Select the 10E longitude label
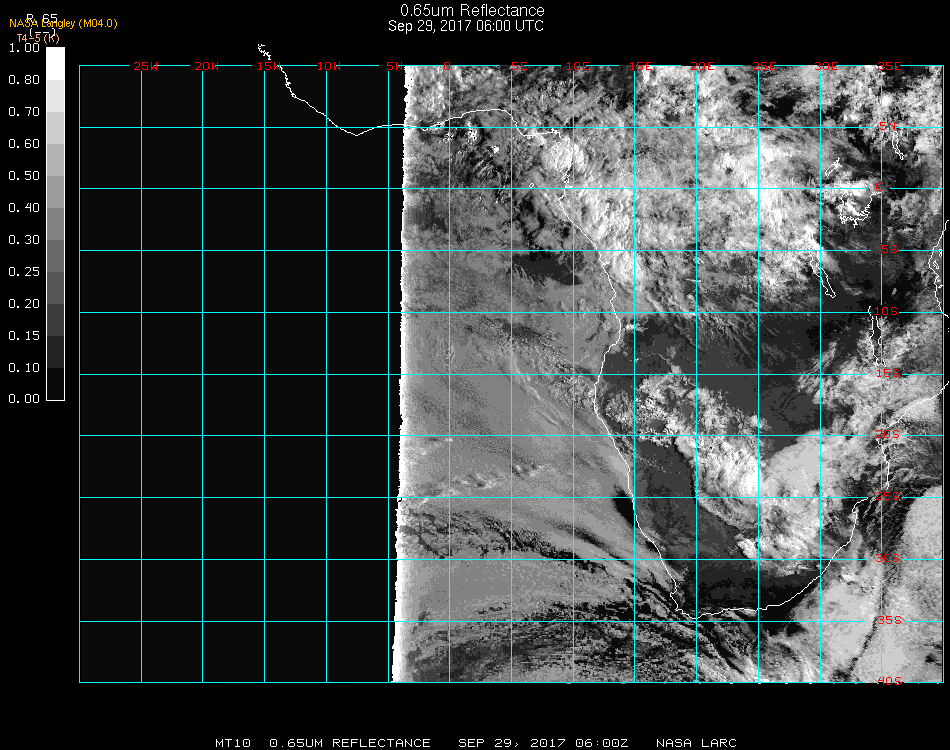This screenshot has height=750, width=950. pos(577,66)
